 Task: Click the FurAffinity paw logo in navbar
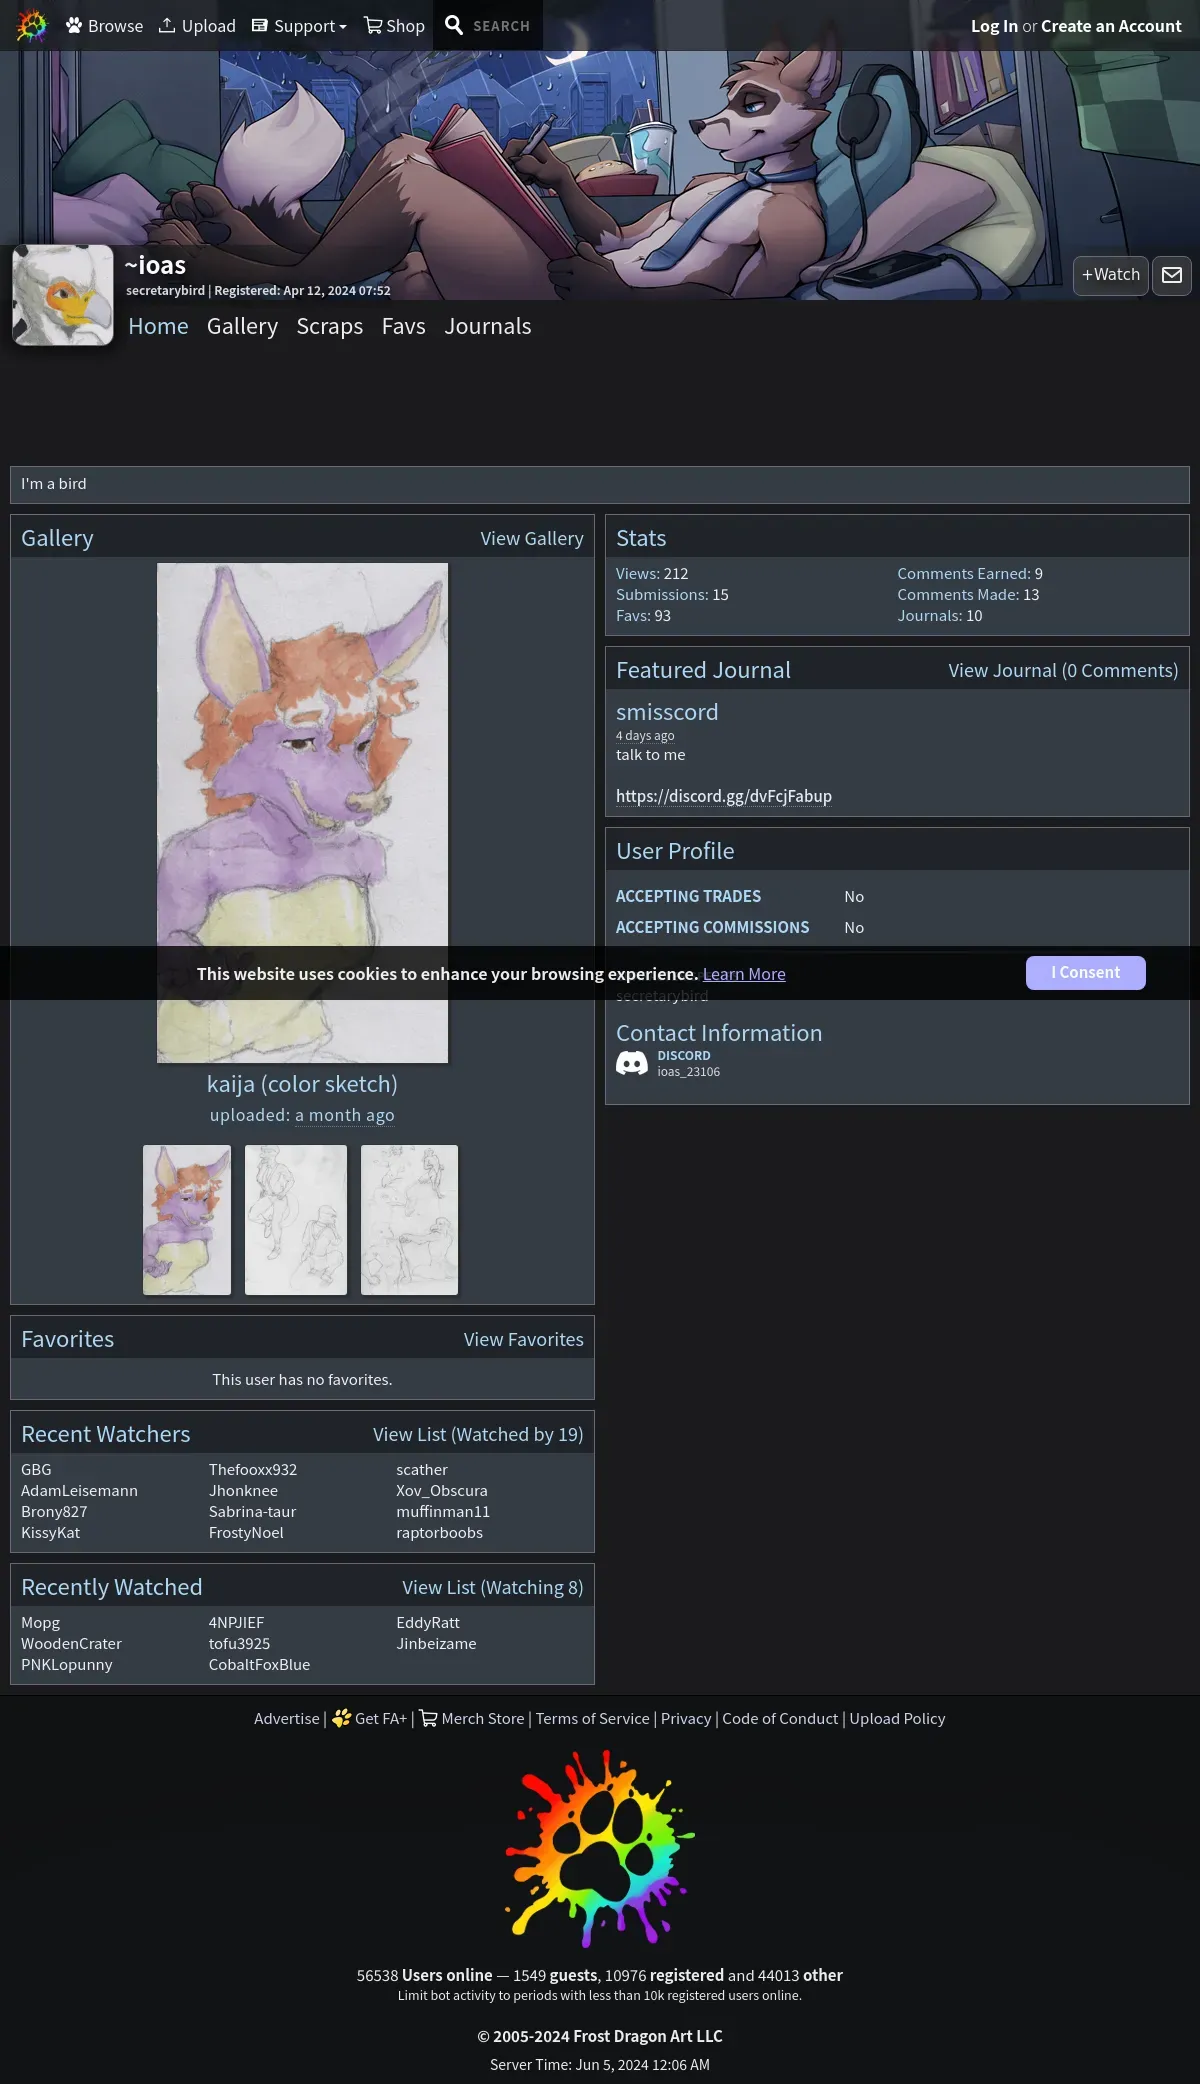pyautogui.click(x=32, y=25)
